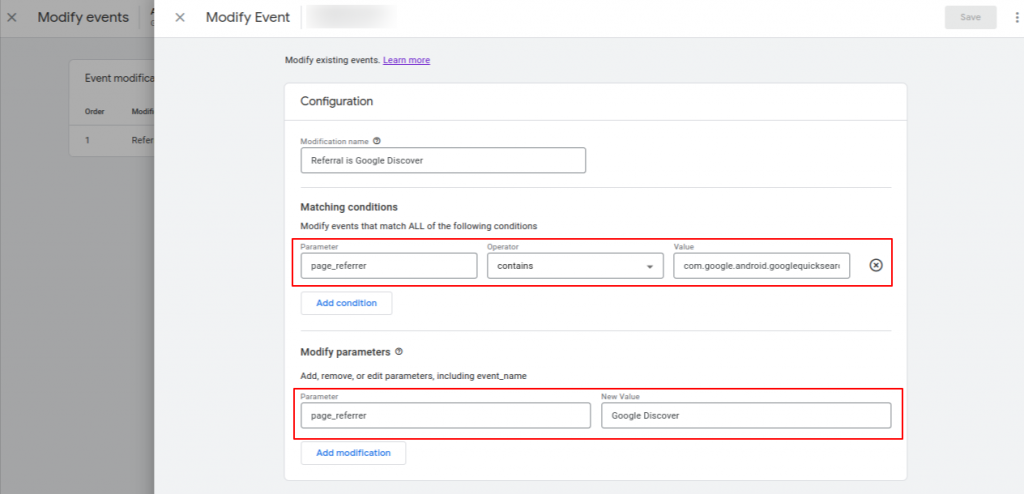Click the Order column header
The height and width of the screenshot is (494, 1024).
(94, 111)
